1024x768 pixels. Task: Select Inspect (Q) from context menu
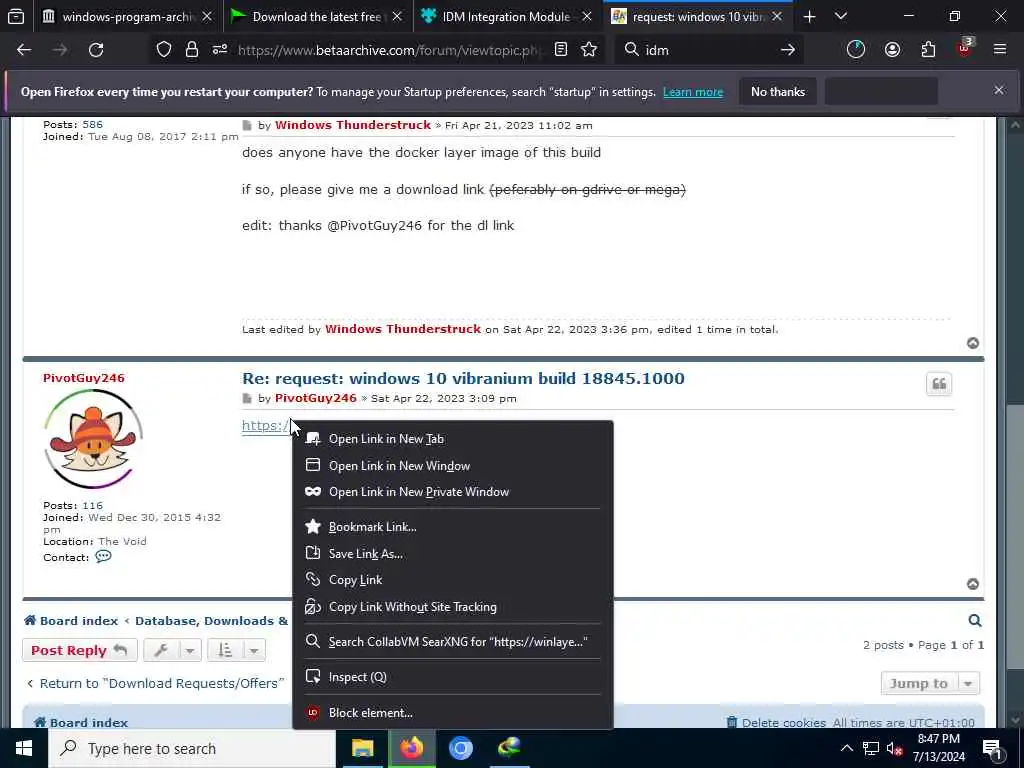(452, 677)
